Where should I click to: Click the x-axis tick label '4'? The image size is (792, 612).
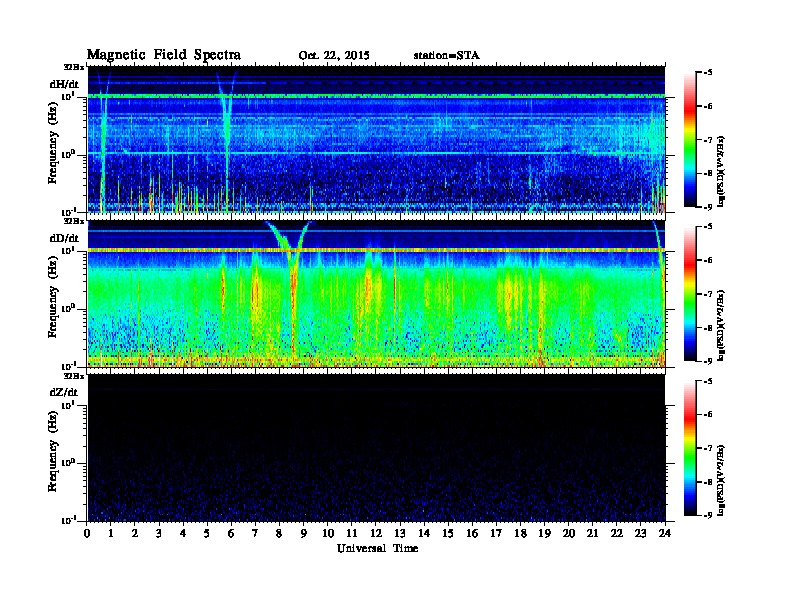(183, 533)
